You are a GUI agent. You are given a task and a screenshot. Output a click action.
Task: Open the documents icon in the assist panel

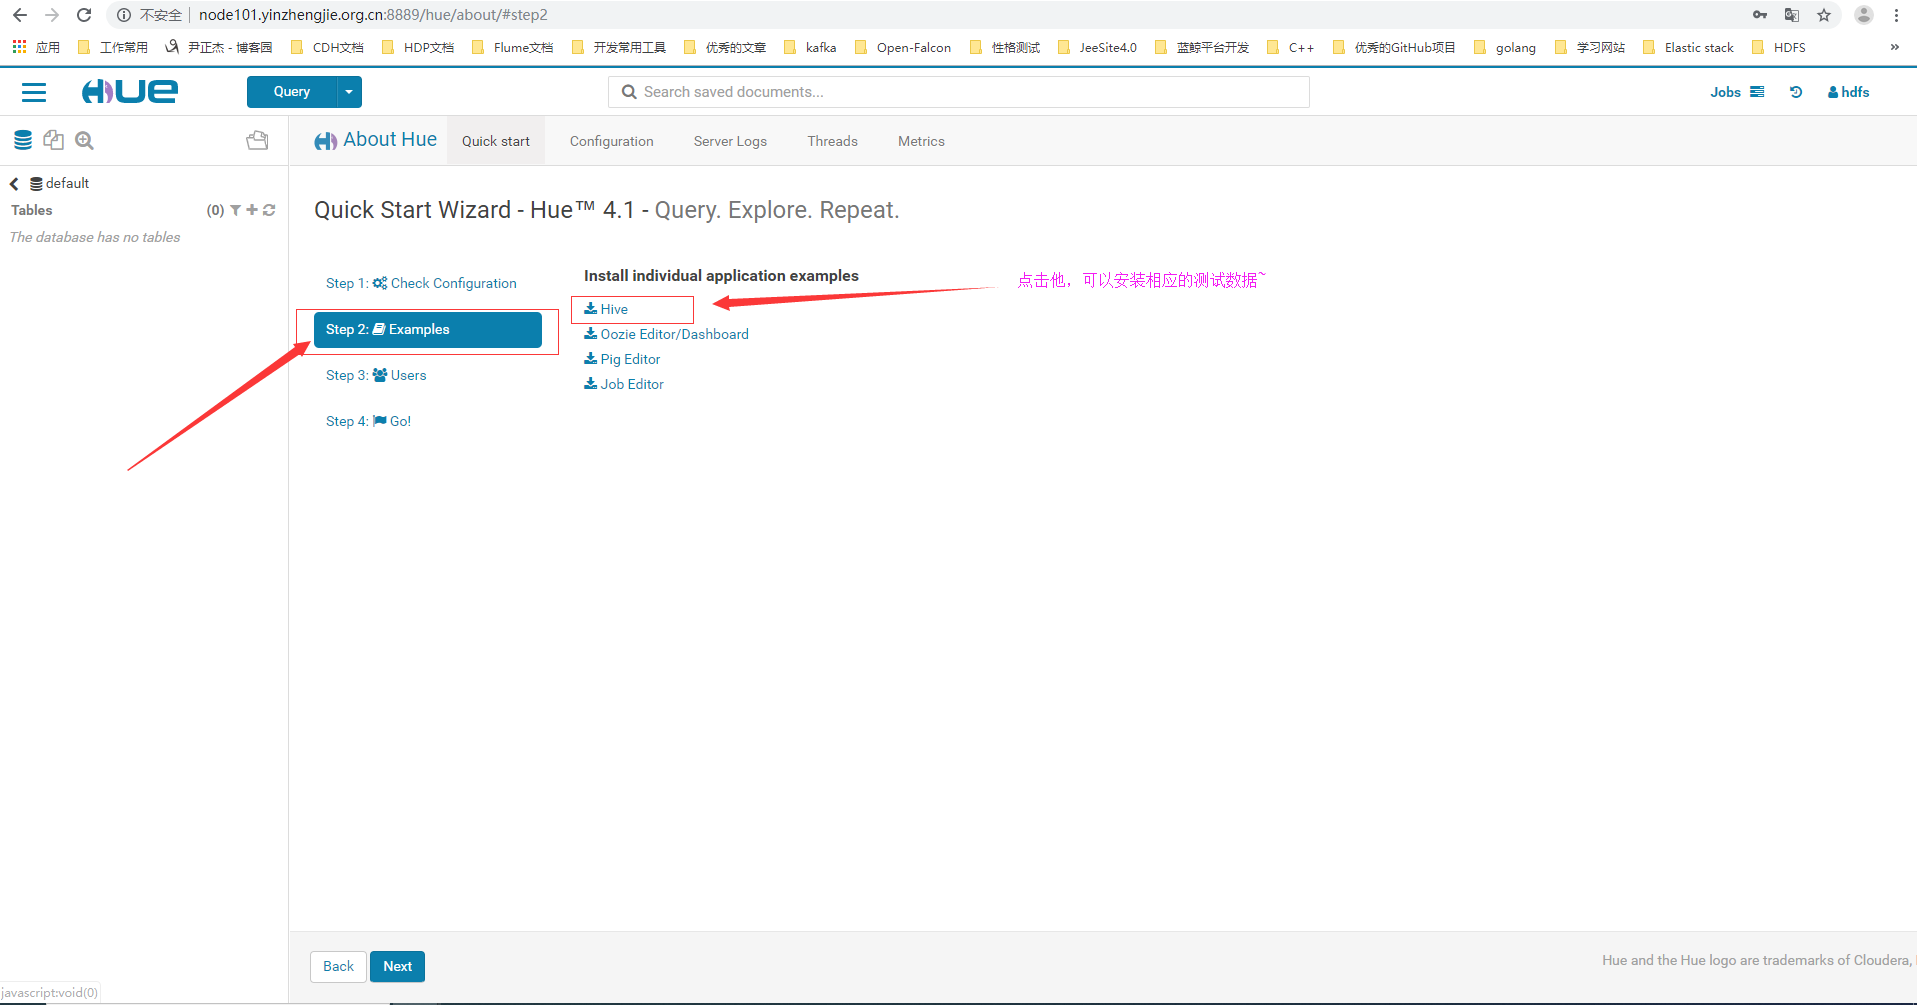(53, 140)
